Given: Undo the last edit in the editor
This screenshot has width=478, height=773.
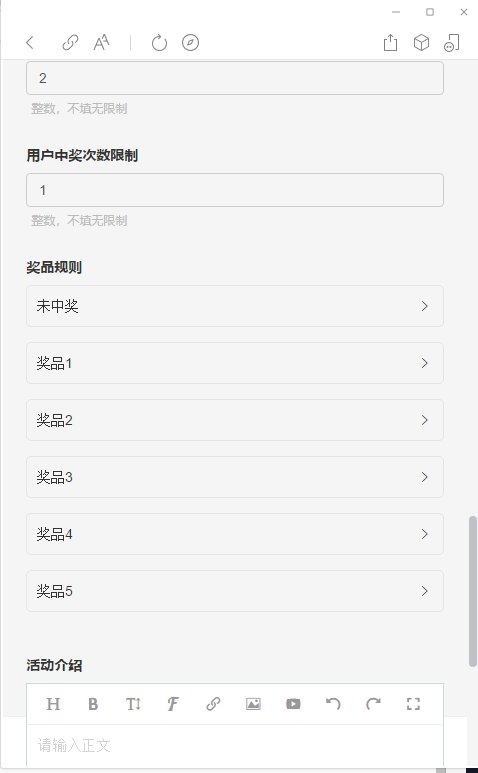Looking at the screenshot, I should tap(333, 703).
